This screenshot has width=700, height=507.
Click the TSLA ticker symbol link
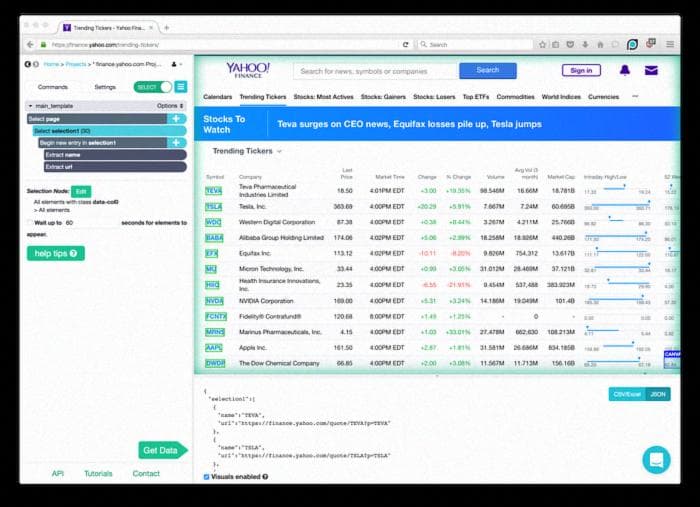[214, 207]
